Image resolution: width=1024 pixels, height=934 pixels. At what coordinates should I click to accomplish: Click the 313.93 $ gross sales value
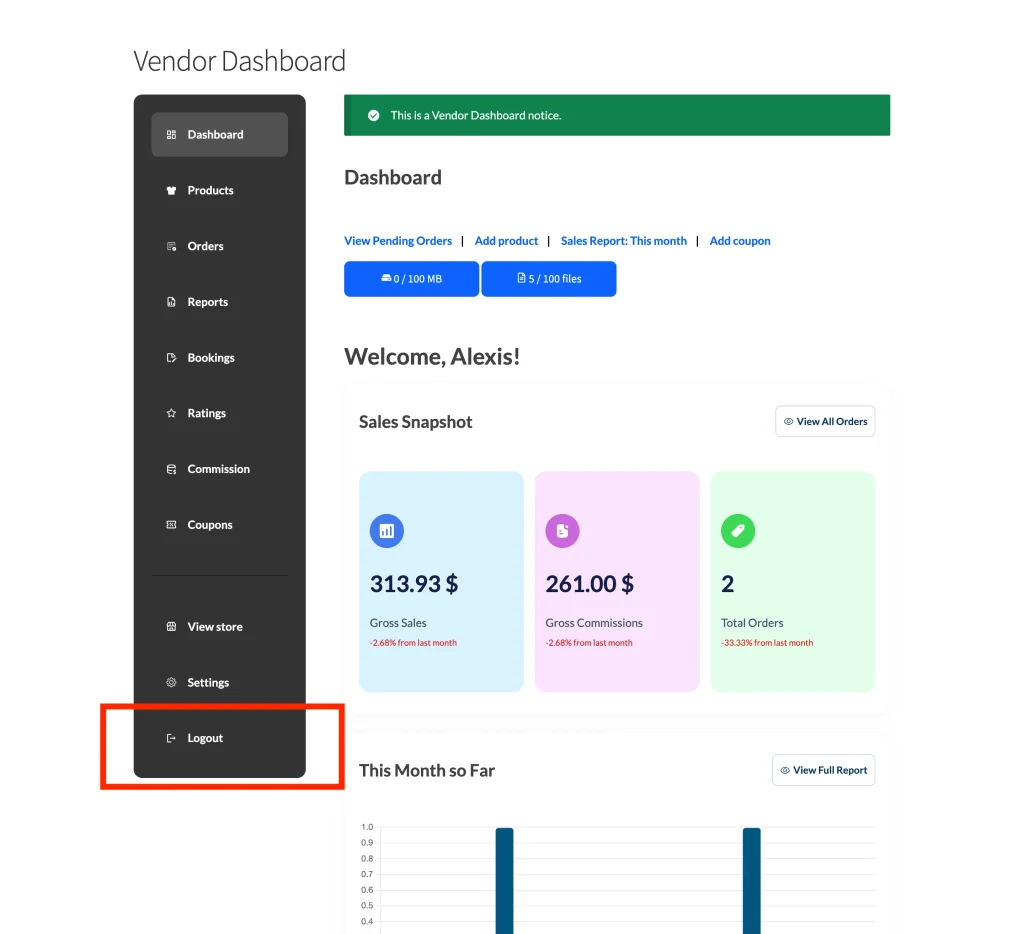pyautogui.click(x=414, y=584)
